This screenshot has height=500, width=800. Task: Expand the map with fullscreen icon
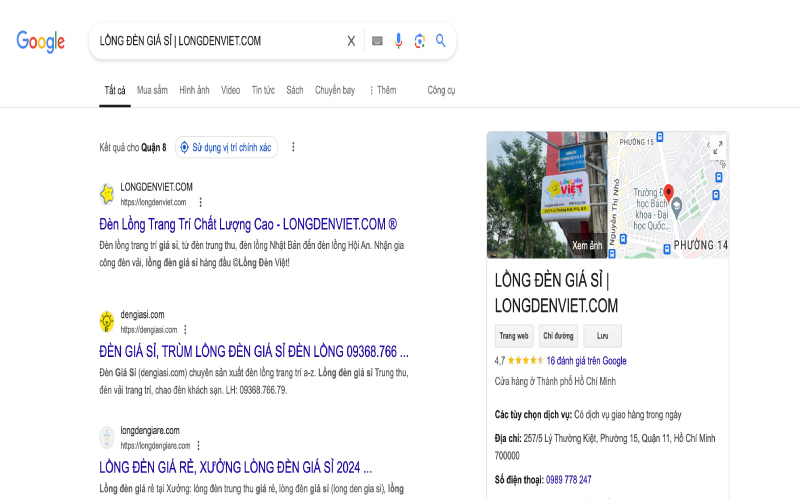(x=716, y=147)
